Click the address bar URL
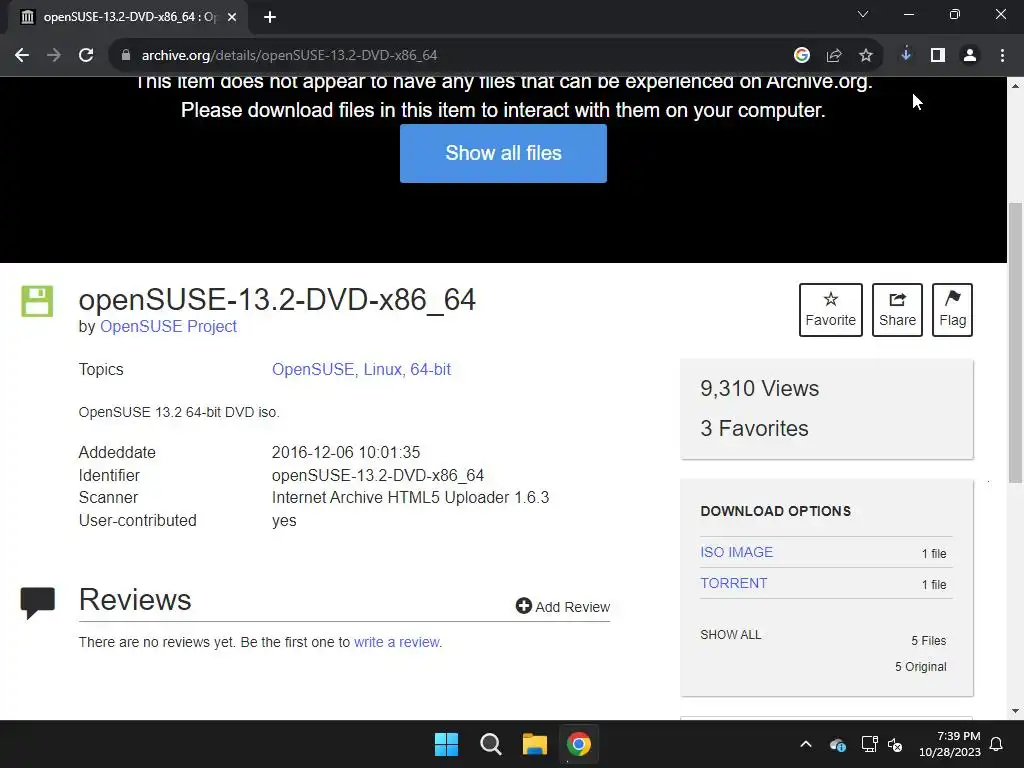This screenshot has height=768, width=1024. [289, 56]
